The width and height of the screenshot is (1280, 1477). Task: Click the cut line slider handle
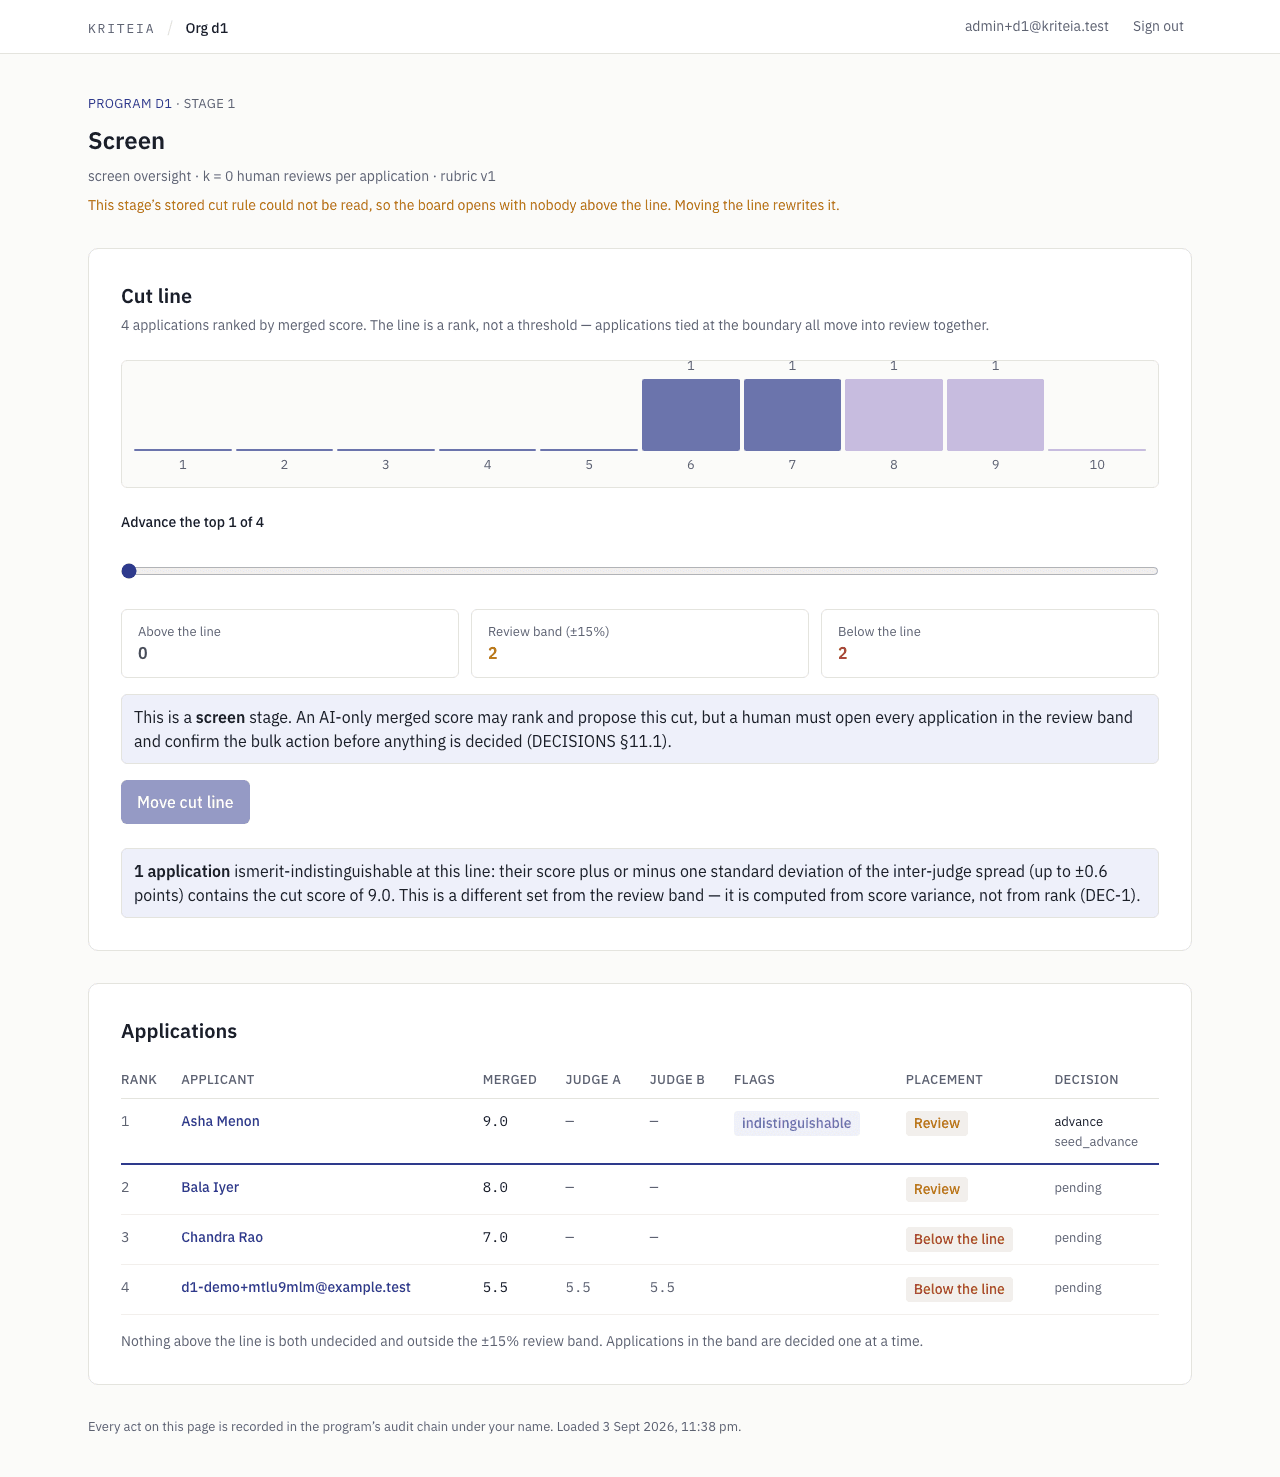pos(129,571)
